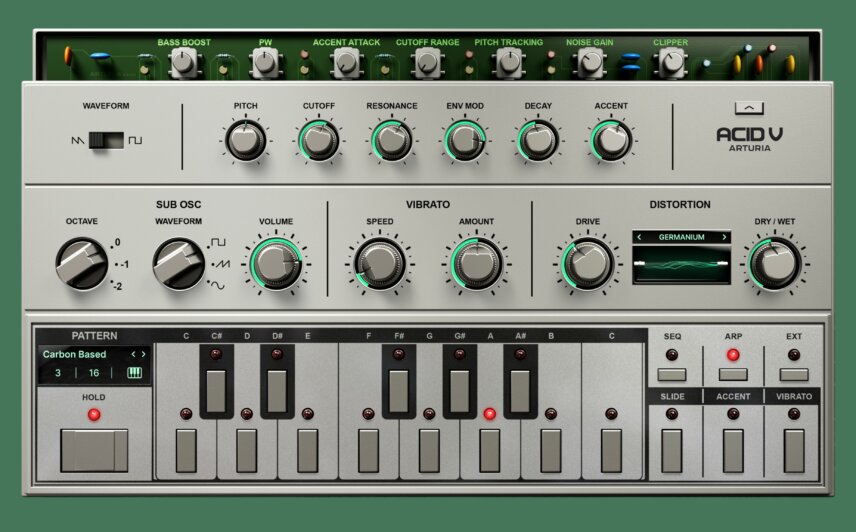Open the Carbon Based pattern name
The width and height of the screenshot is (856, 532).
[x=74, y=354]
